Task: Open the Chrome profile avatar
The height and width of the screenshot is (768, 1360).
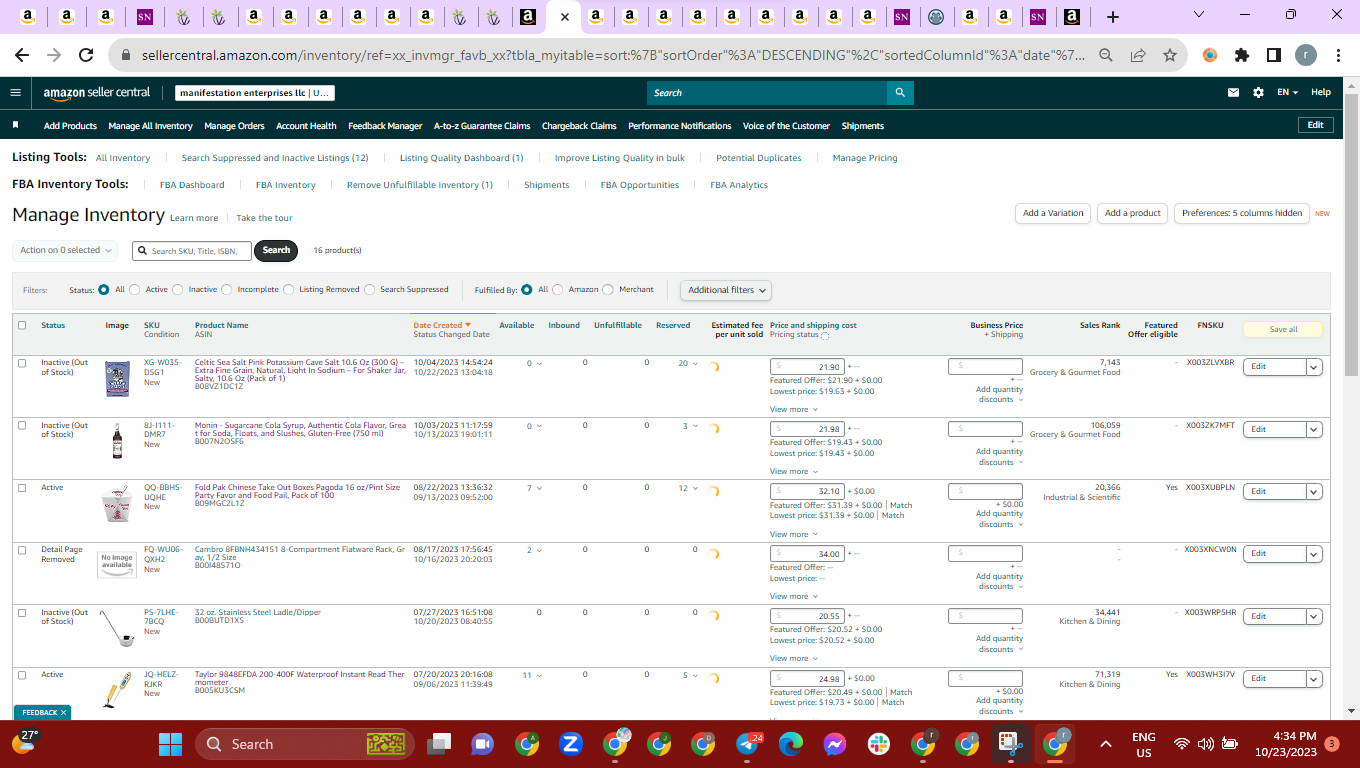Action: point(1306,56)
